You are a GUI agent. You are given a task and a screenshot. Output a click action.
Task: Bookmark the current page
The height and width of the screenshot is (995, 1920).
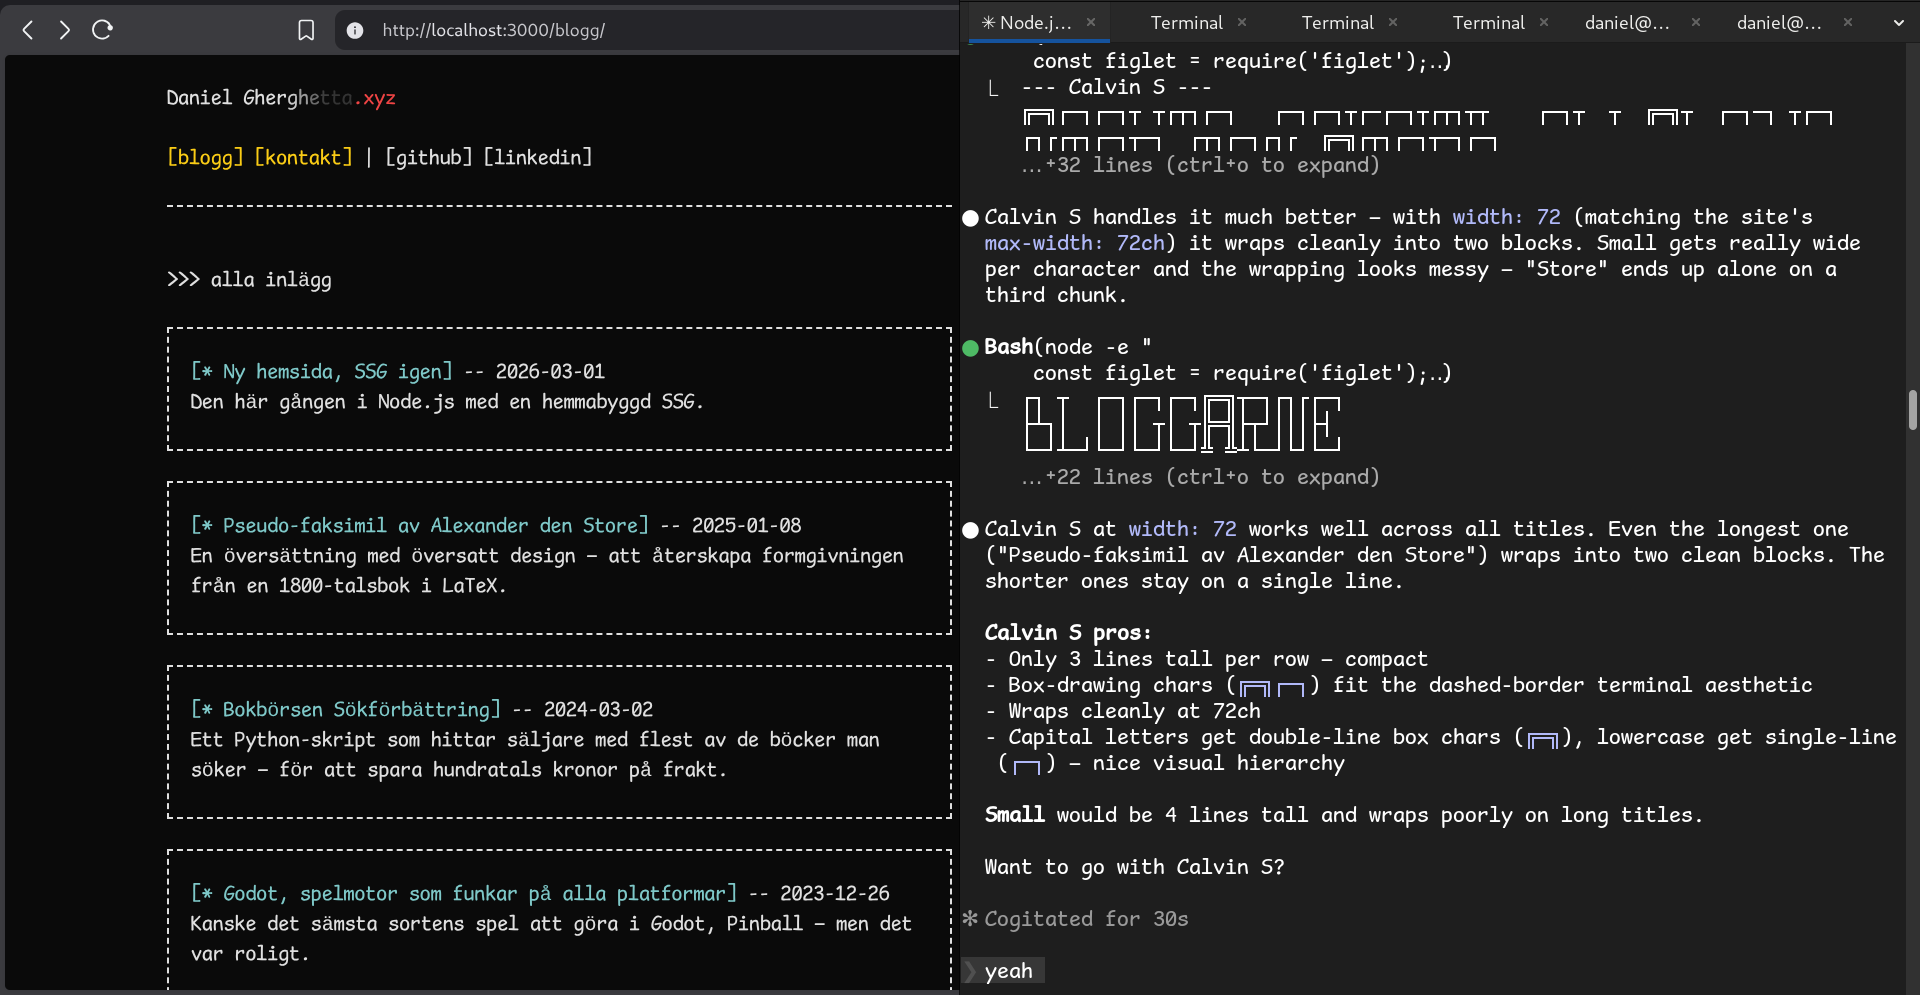point(306,30)
